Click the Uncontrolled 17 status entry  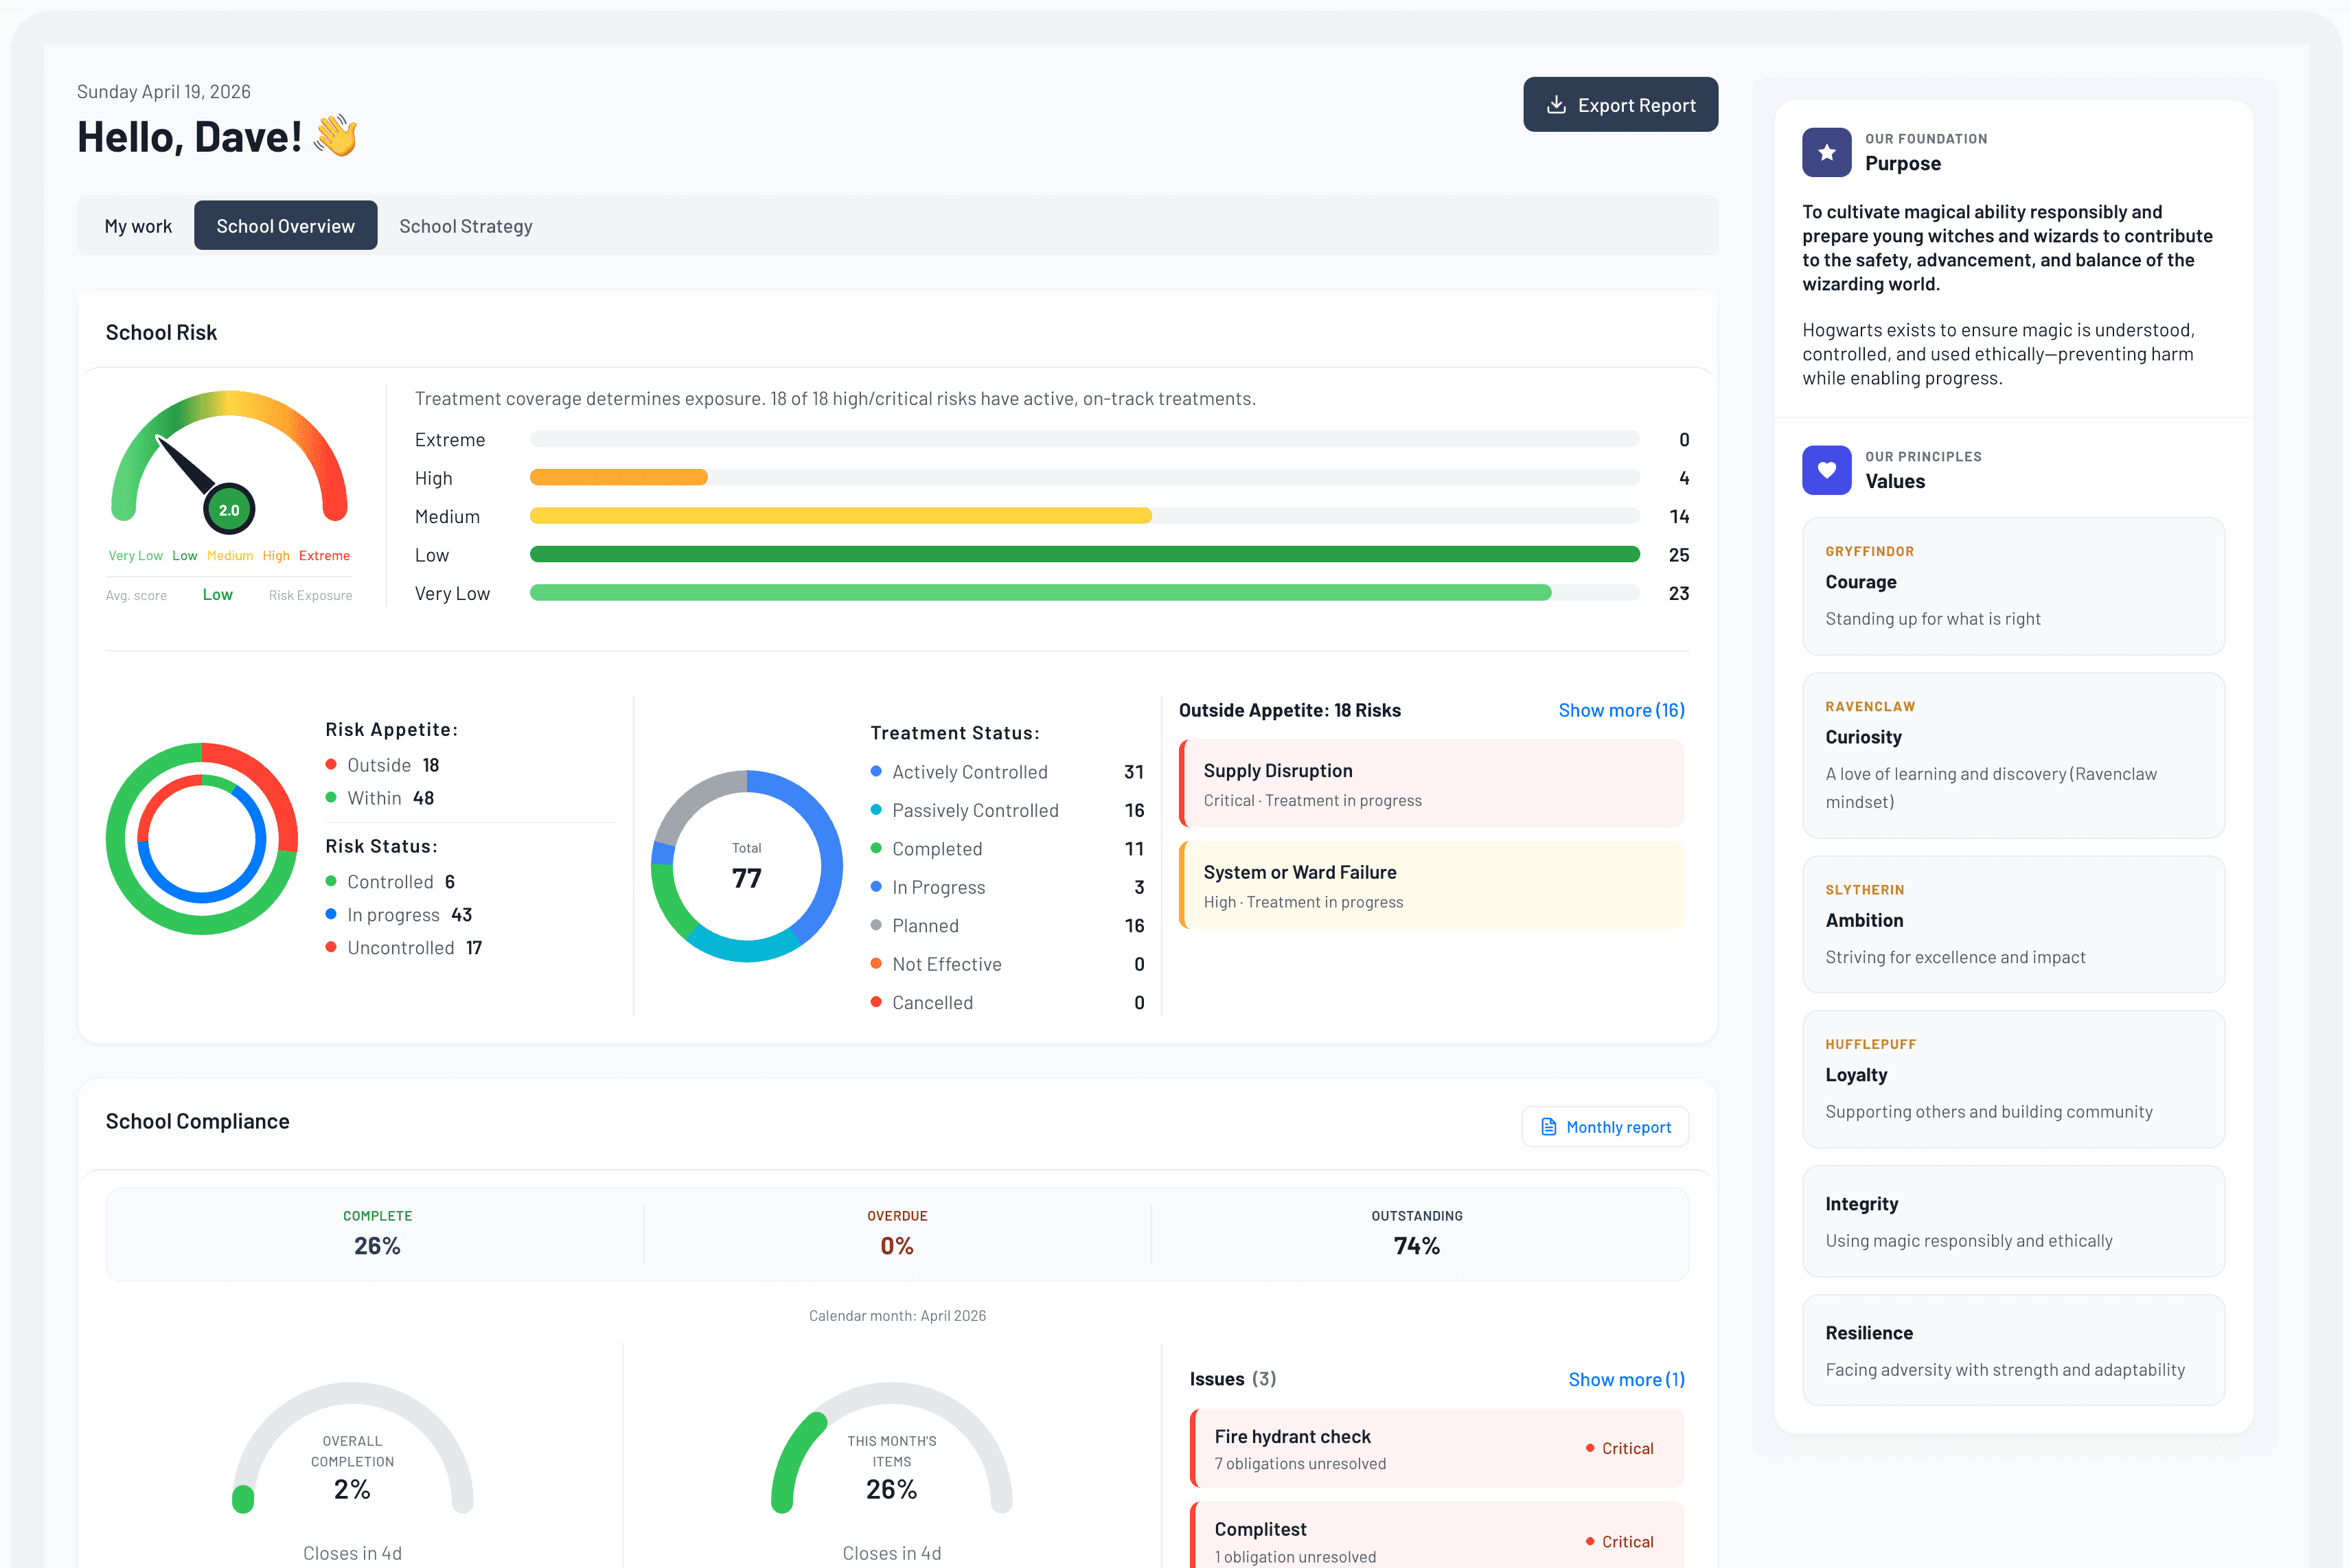tap(404, 948)
